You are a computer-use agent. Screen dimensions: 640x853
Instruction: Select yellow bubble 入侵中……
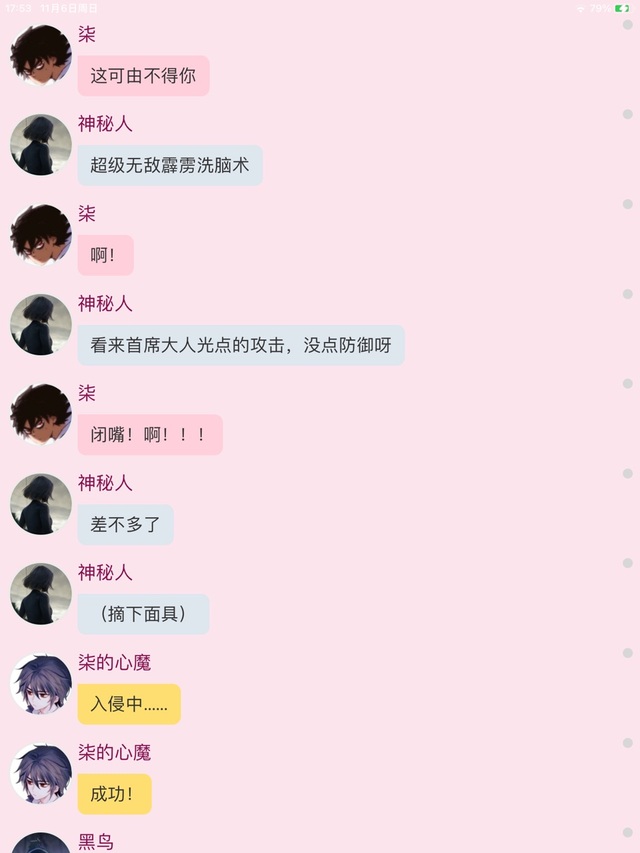[129, 704]
